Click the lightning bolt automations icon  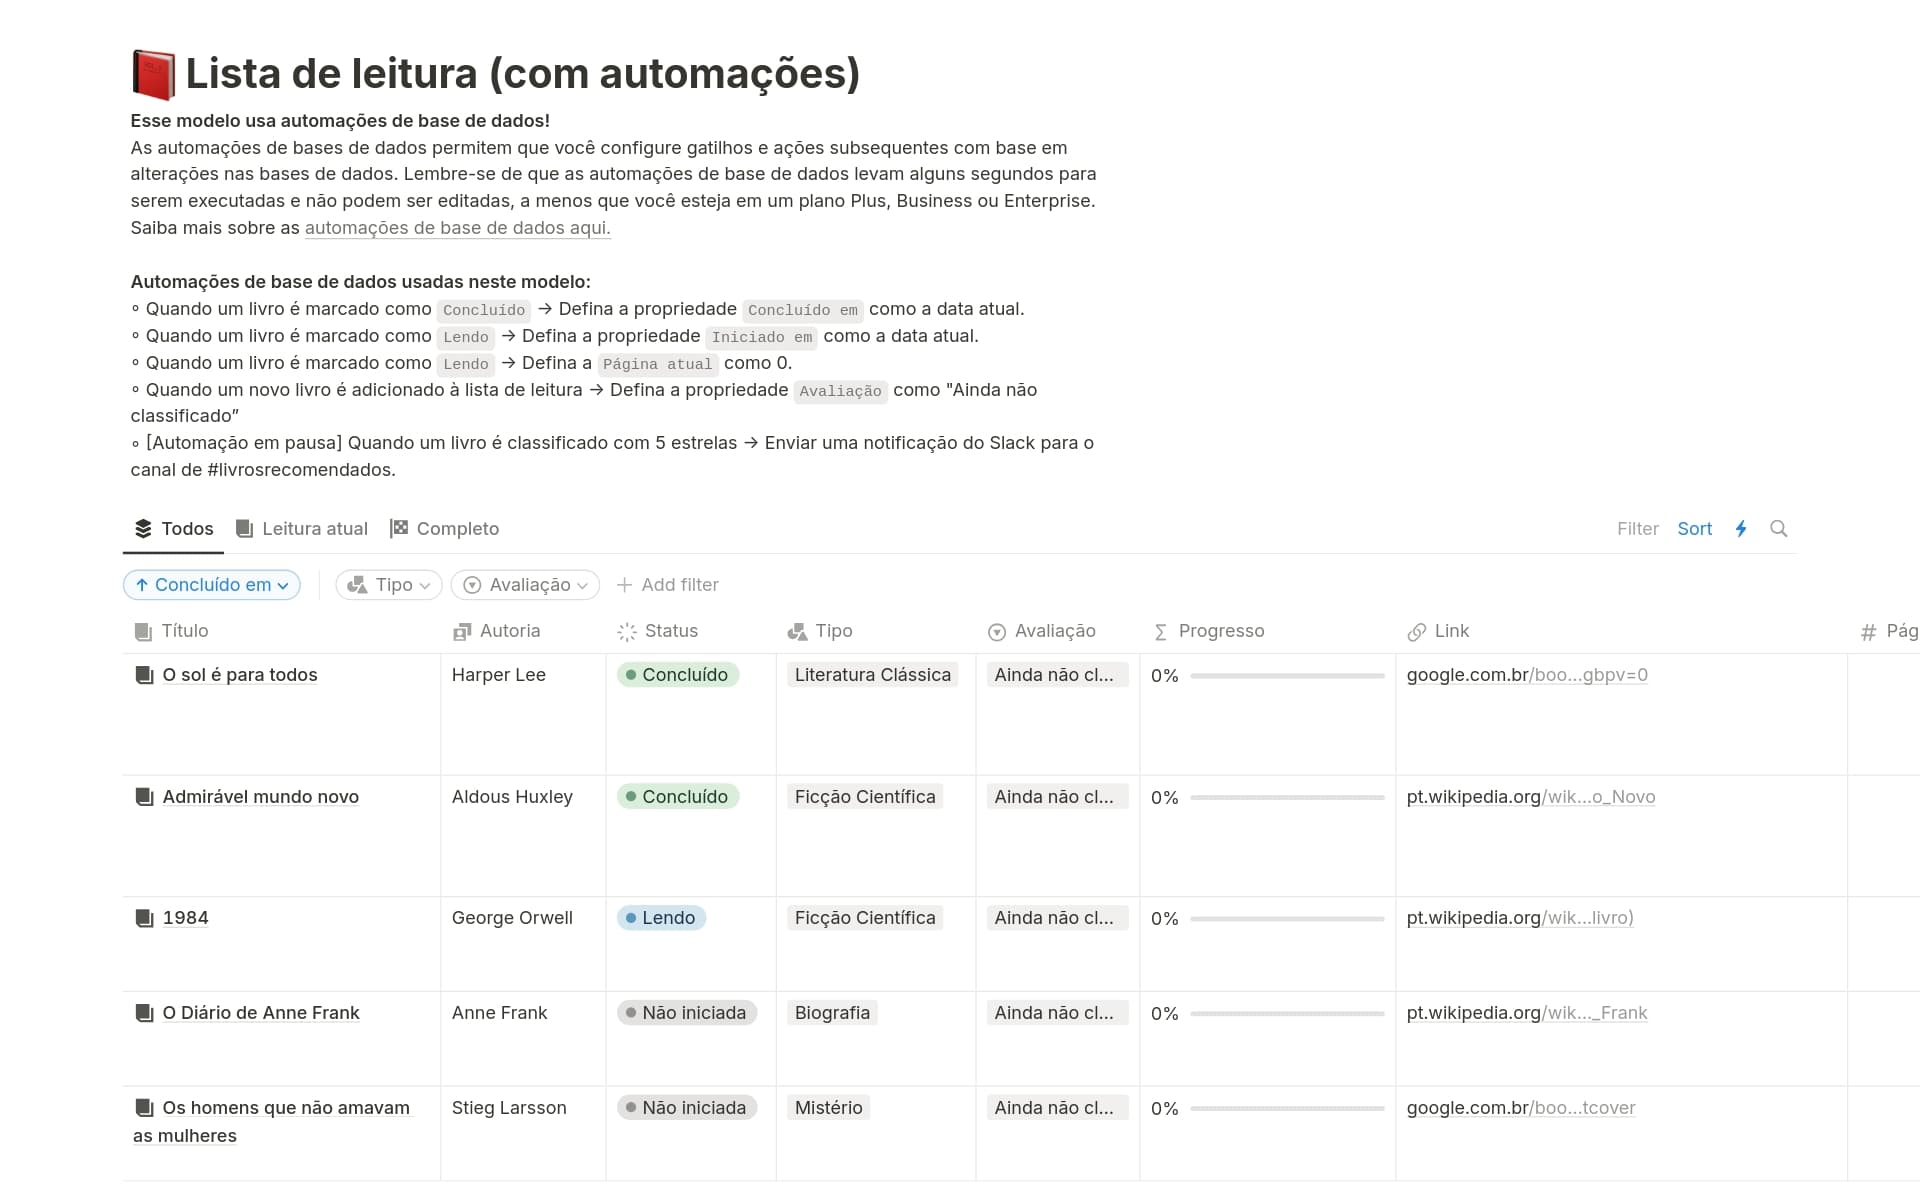click(1741, 529)
